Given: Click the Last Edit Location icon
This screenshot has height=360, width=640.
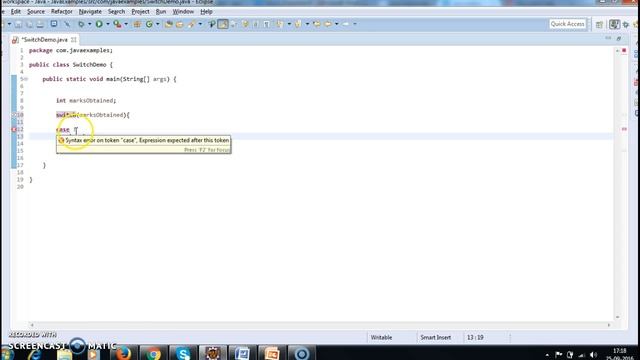Looking at the screenshot, I should [x=317, y=24].
